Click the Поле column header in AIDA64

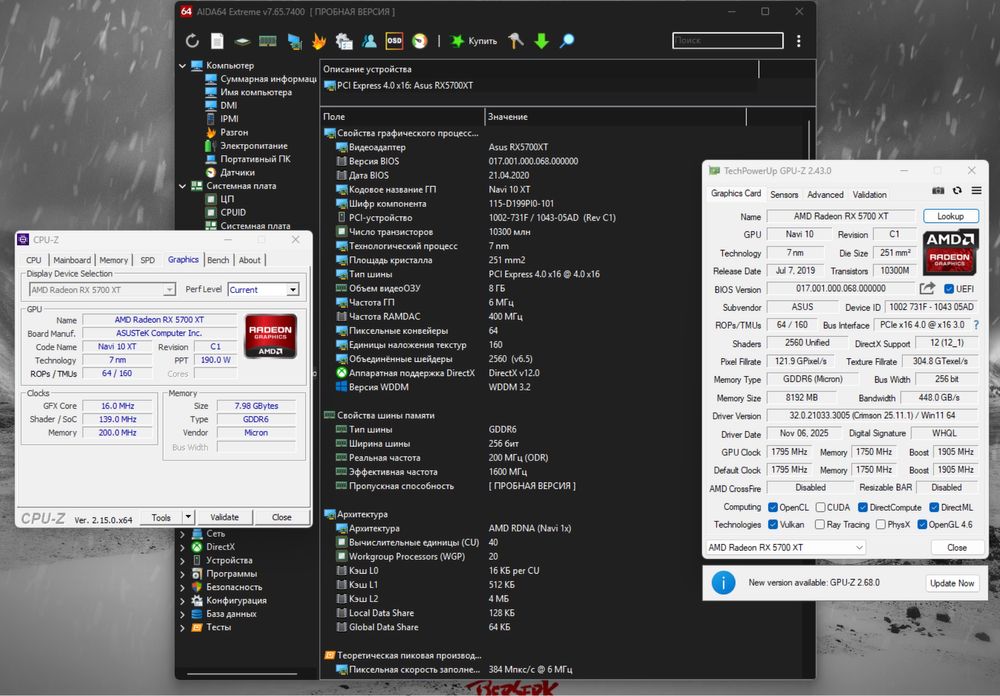pyautogui.click(x=402, y=117)
